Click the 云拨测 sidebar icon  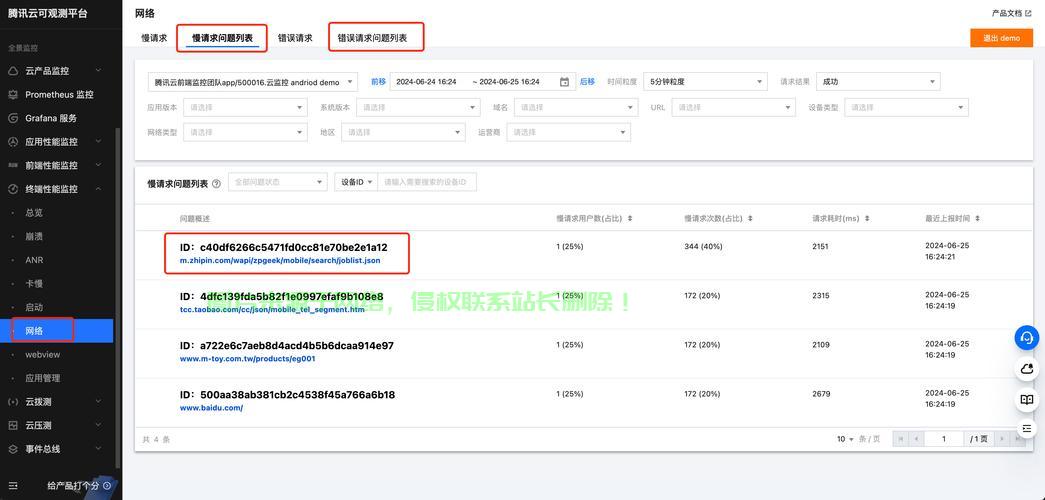[x=13, y=402]
